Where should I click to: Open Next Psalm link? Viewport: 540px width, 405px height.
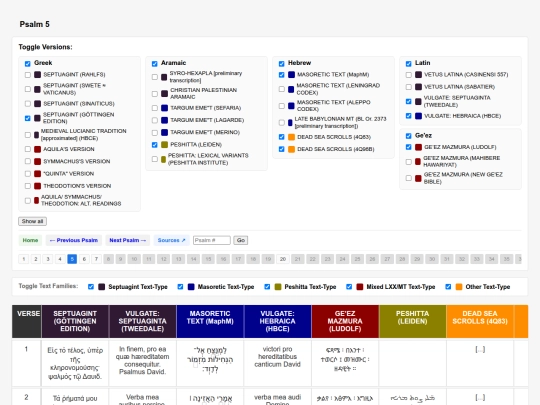(x=127, y=240)
